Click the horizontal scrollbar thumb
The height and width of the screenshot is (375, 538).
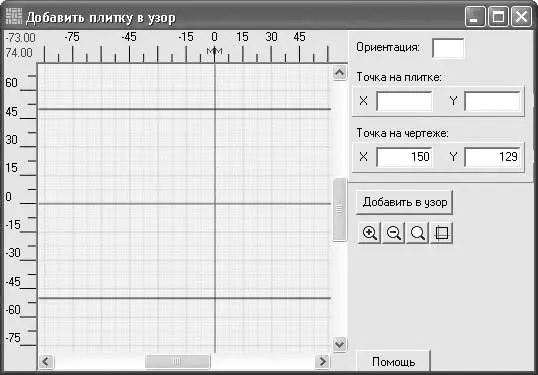[177, 361]
